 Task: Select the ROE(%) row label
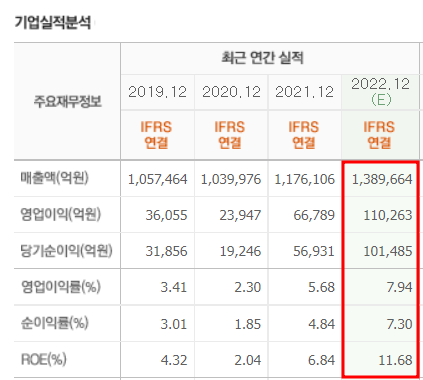[x=44, y=360]
